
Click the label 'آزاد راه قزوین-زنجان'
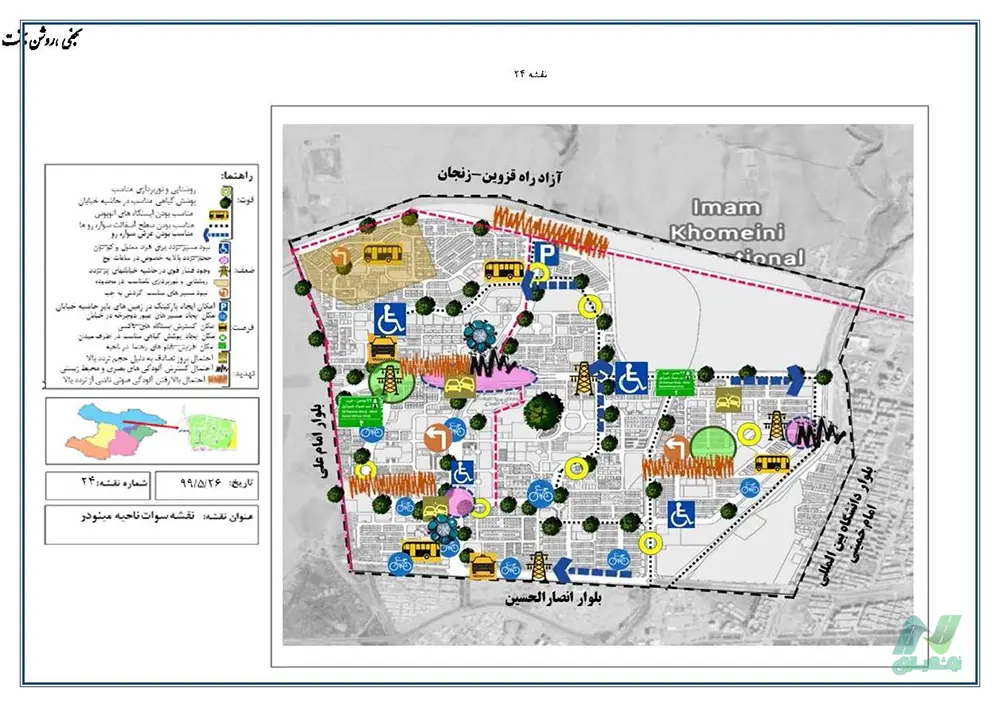501,174
